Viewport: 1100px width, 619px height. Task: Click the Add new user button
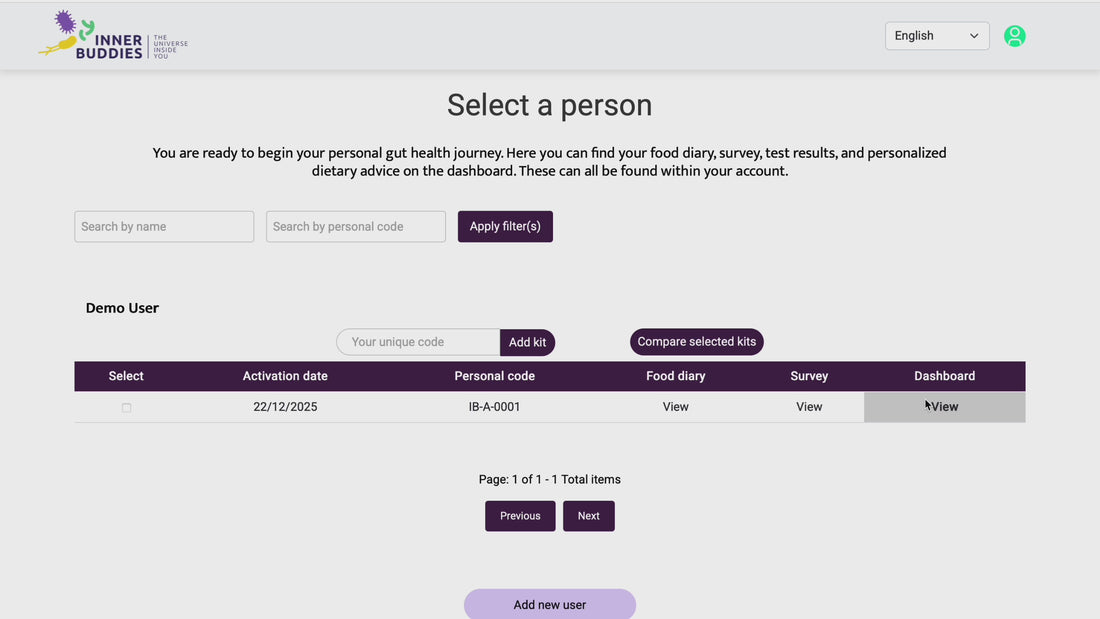click(x=549, y=604)
